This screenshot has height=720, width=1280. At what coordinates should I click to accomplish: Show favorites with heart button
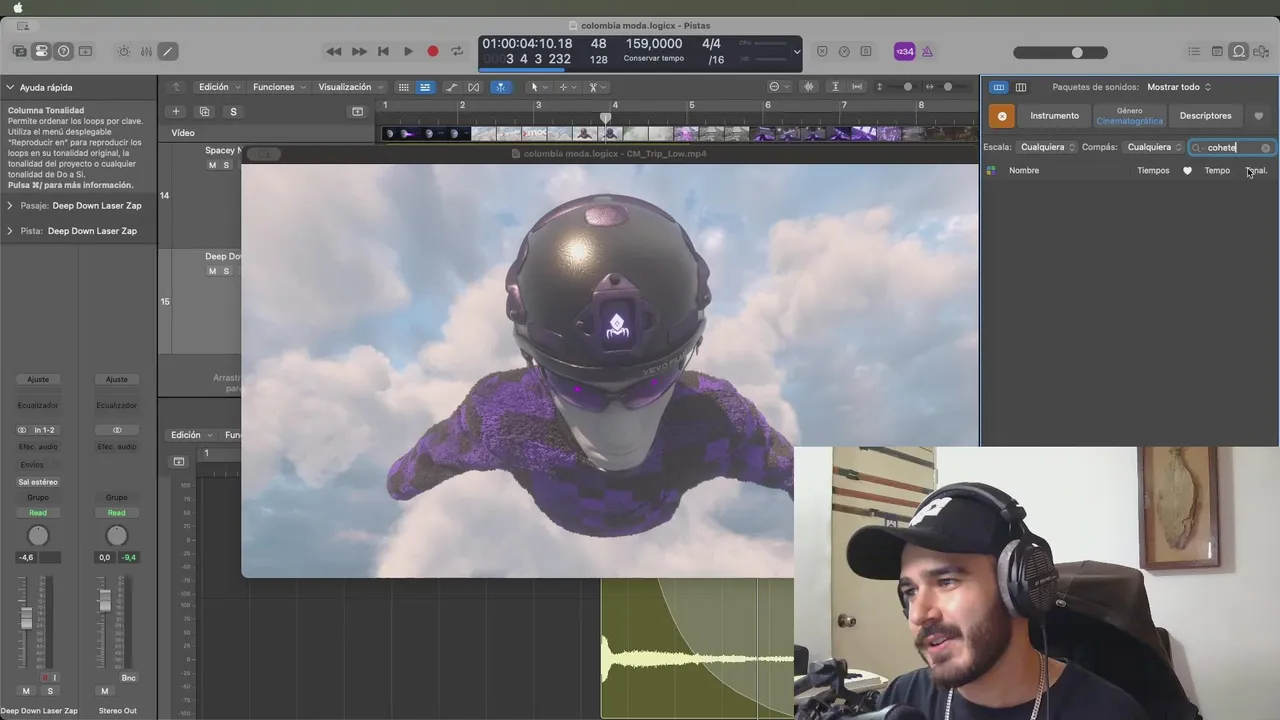pos(1258,116)
